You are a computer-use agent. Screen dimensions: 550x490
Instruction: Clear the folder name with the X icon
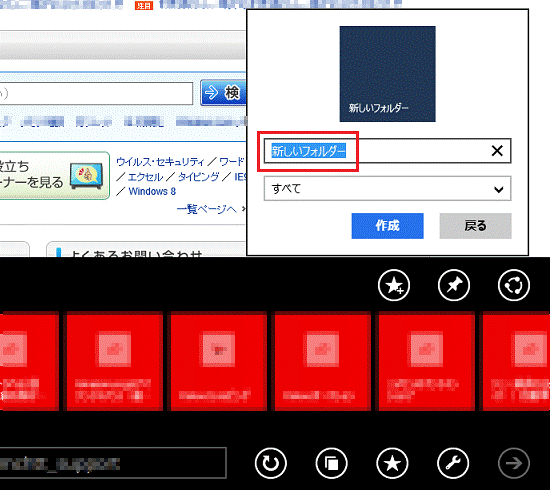497,151
